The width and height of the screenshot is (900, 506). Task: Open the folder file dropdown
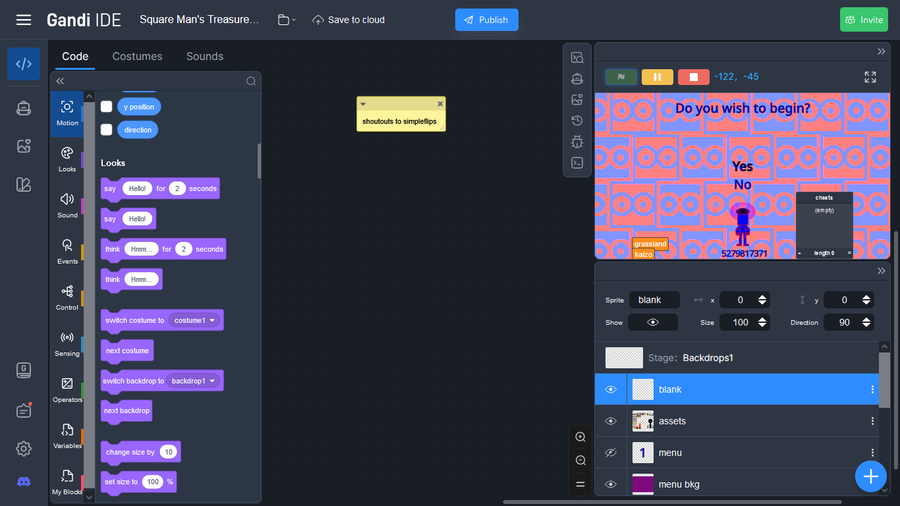(286, 20)
